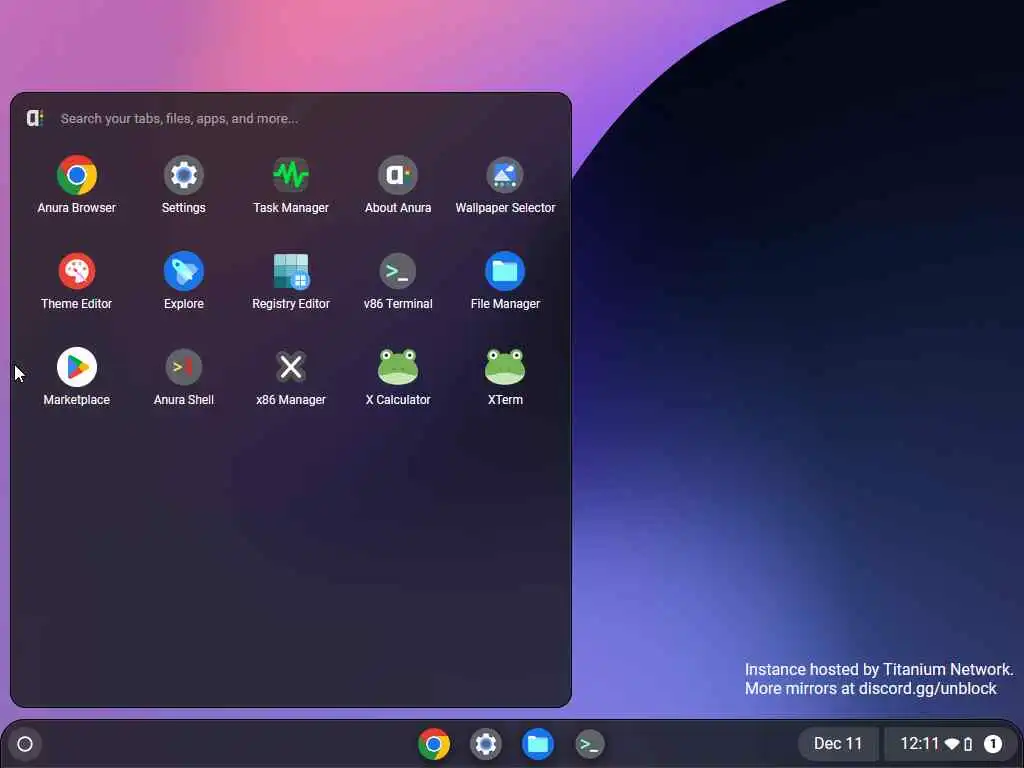Launch the Explore app
Screen dimensions: 1024x768
tap(184, 281)
